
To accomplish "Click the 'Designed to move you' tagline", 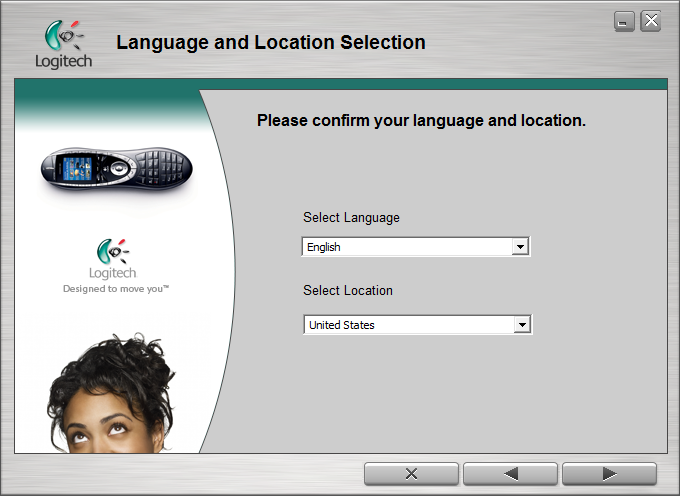I will click(x=116, y=289).
